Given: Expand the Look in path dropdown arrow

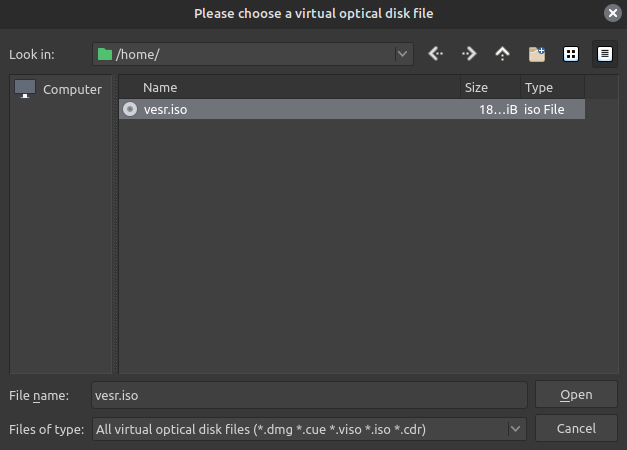Looking at the screenshot, I should click(402, 54).
